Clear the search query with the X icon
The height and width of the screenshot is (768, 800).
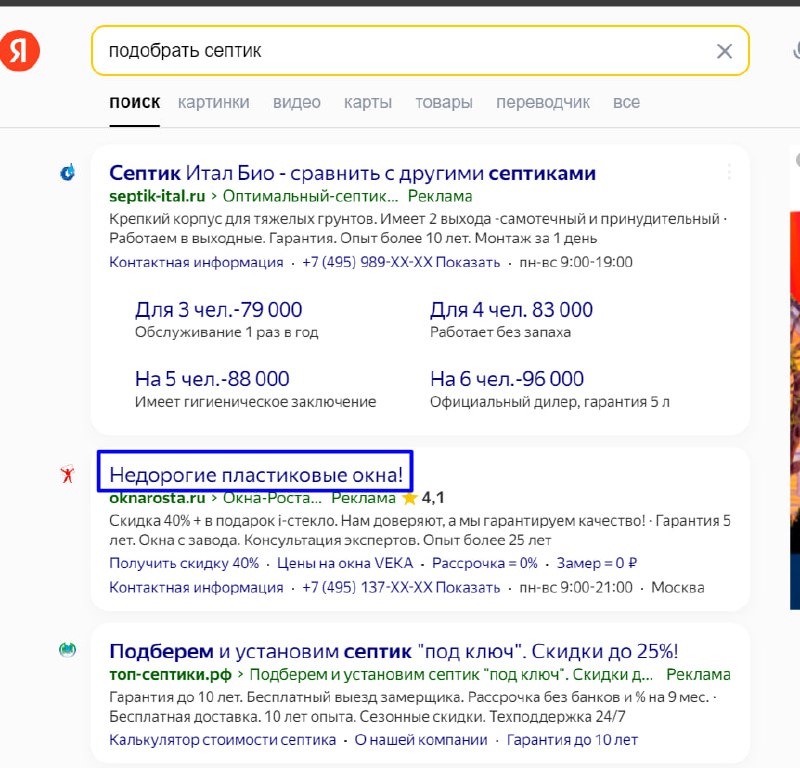pyautogui.click(x=724, y=51)
